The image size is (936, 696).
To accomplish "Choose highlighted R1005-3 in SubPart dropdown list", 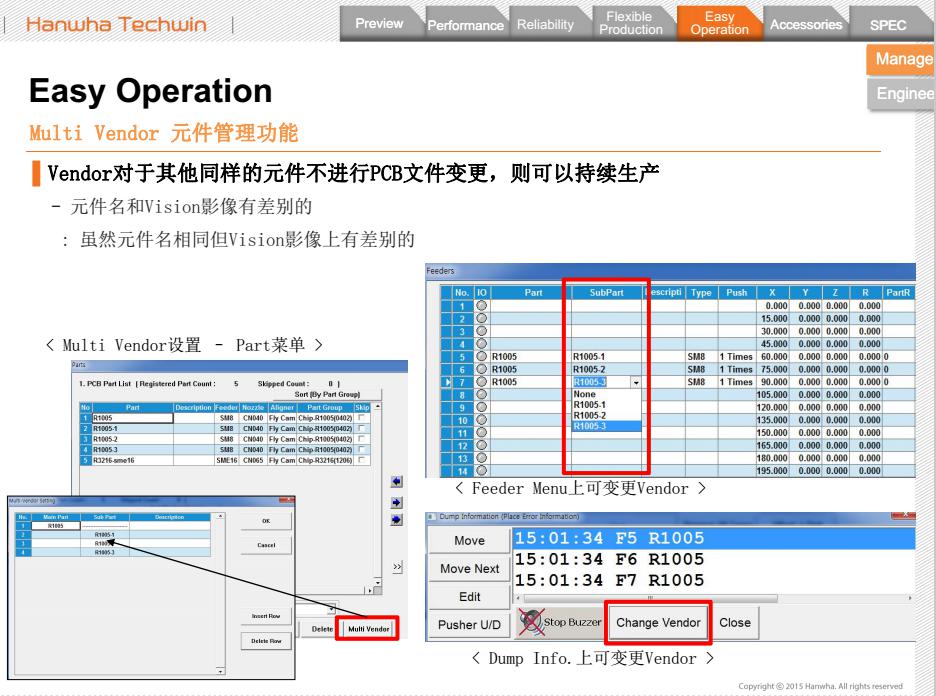I will click(x=606, y=426).
